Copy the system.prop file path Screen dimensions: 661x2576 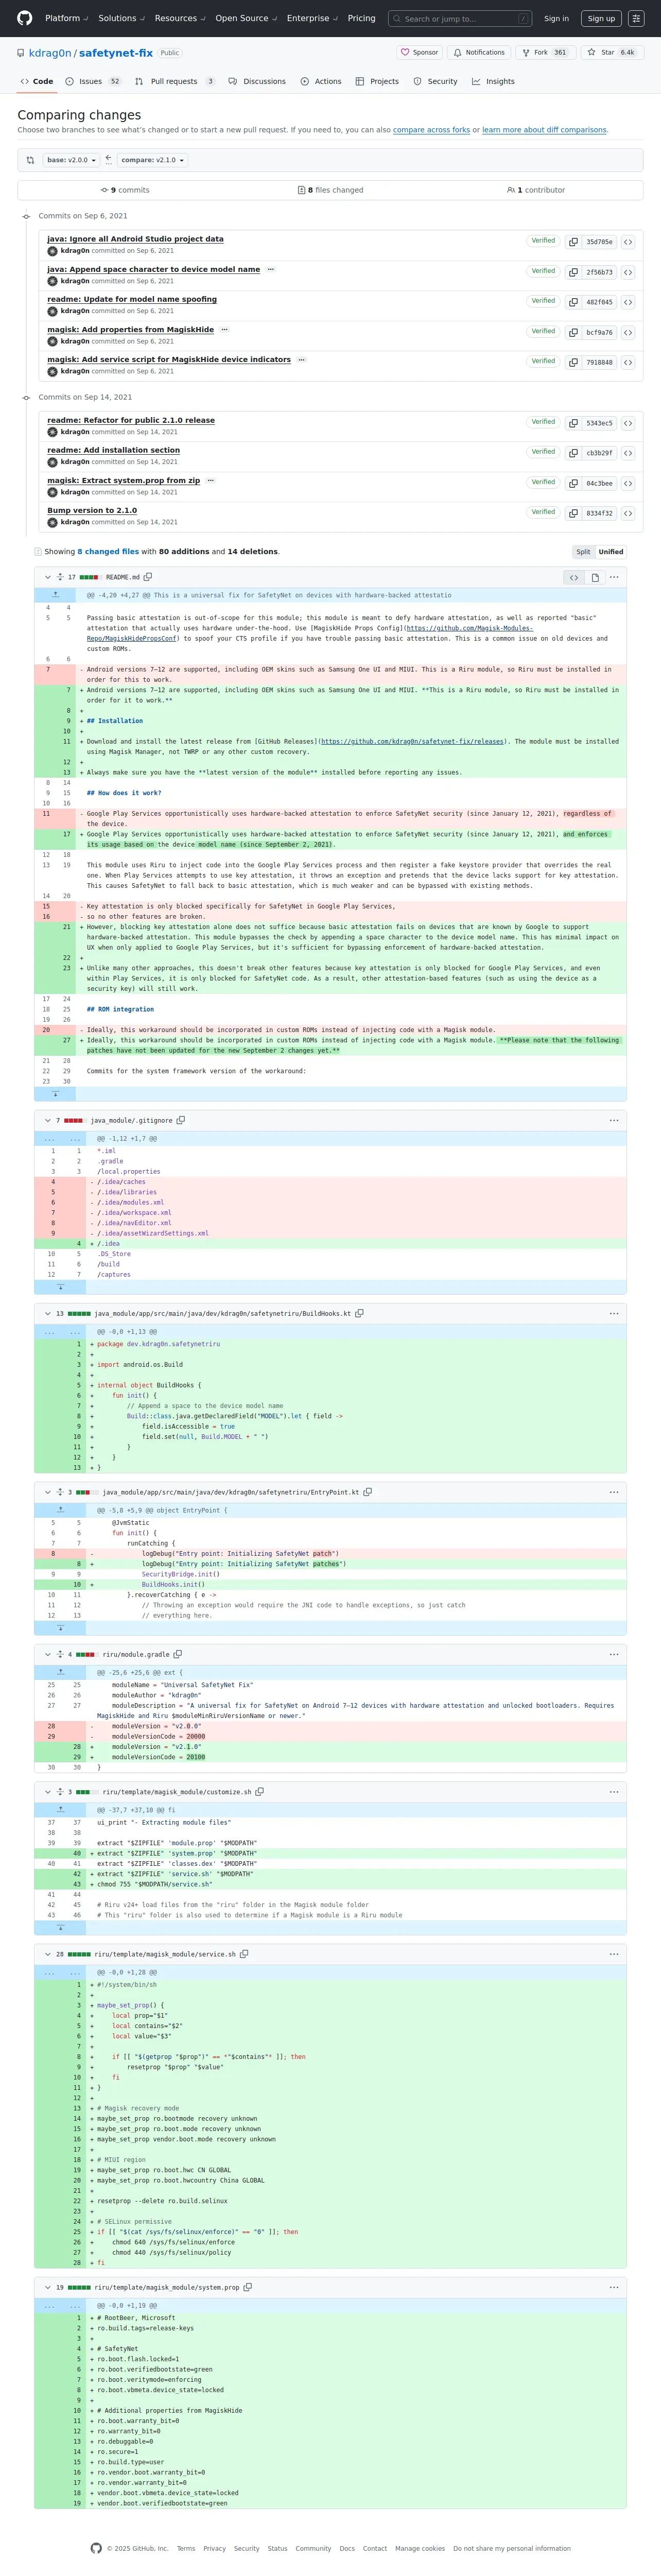point(248,2287)
